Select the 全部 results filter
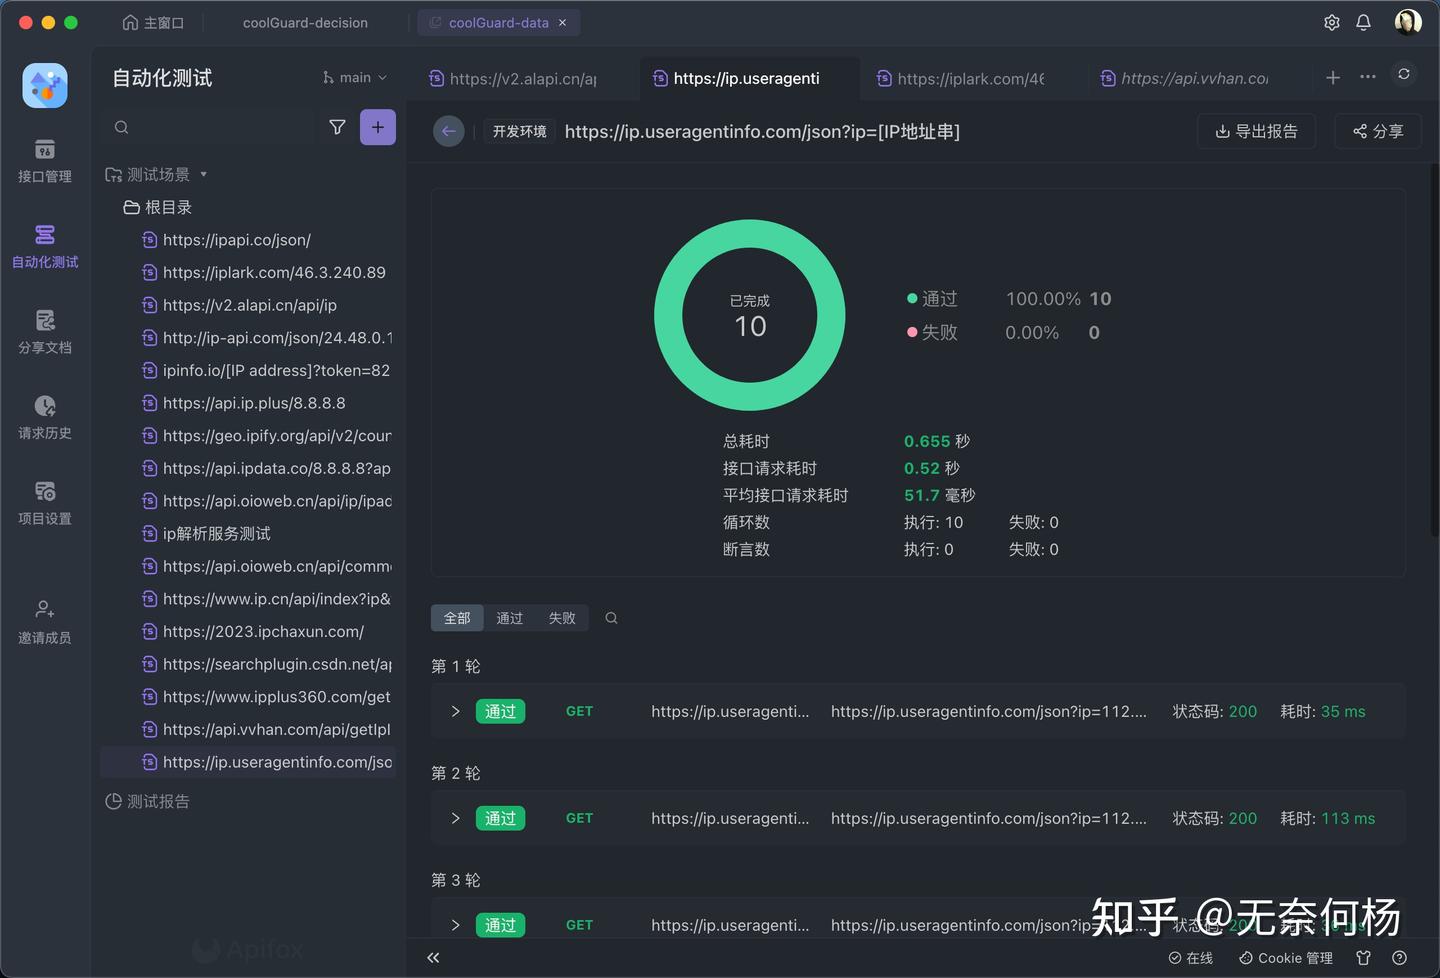 click(x=457, y=618)
